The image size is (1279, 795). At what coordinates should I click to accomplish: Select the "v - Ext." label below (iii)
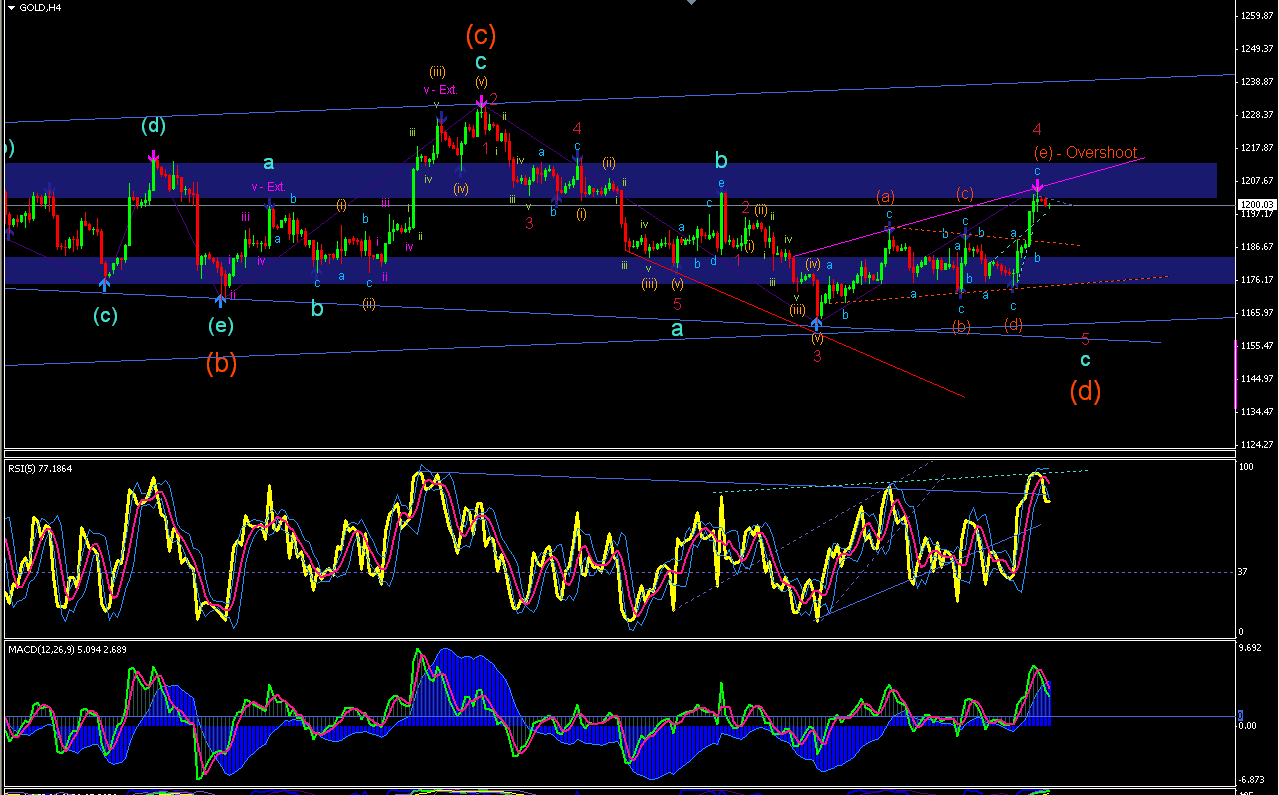439,90
